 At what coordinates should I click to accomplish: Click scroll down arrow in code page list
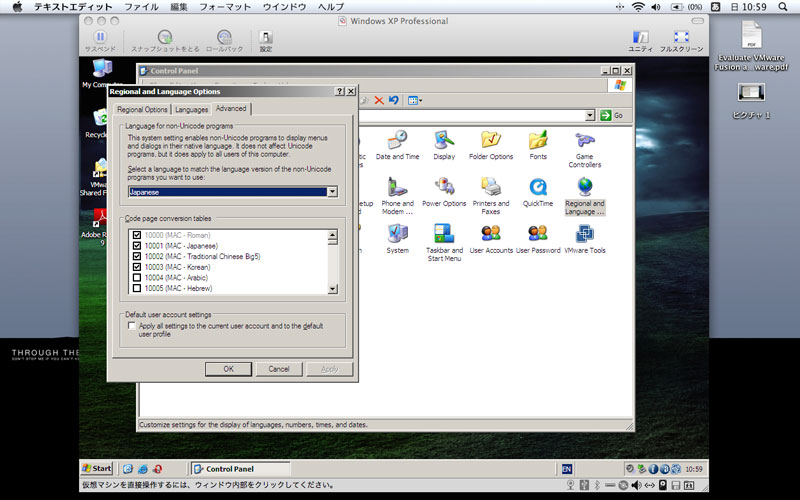point(332,289)
